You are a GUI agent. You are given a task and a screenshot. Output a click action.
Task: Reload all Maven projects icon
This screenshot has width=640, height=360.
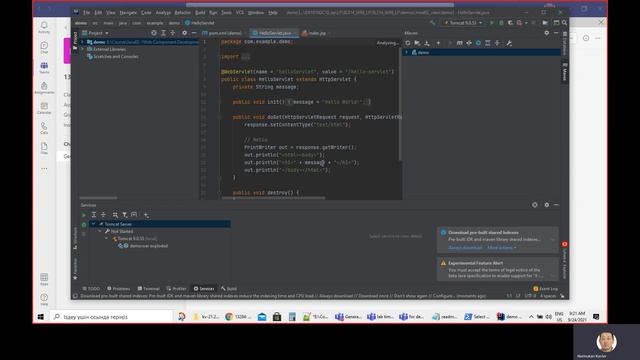407,43
